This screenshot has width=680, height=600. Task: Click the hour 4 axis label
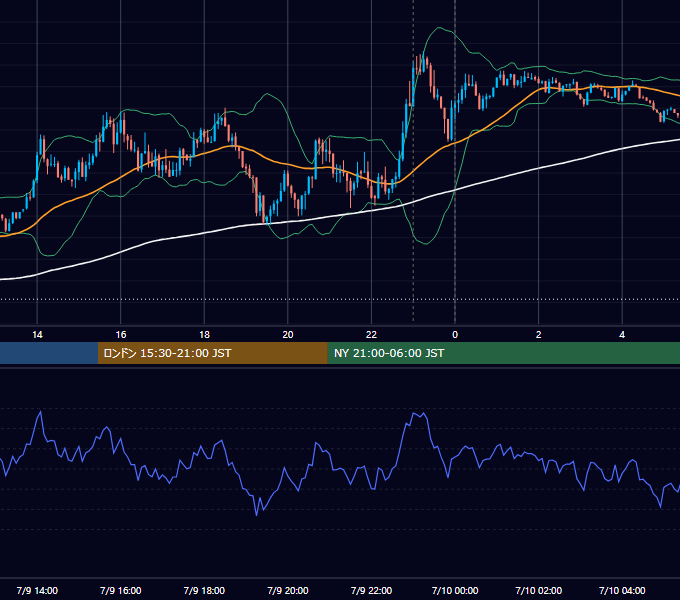pyautogui.click(x=622, y=335)
